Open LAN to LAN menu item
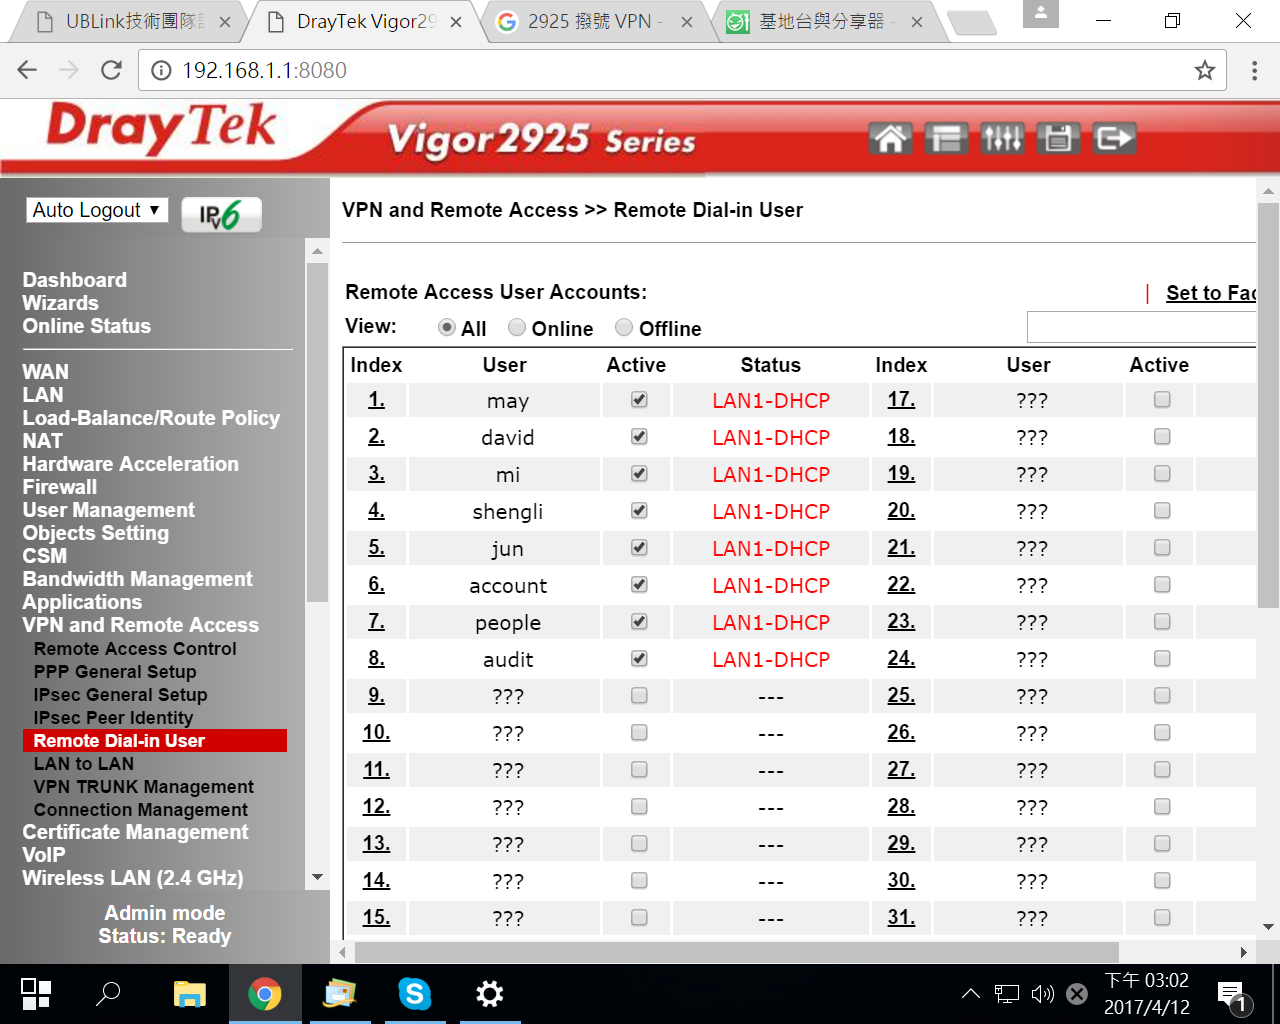The width and height of the screenshot is (1280, 1024). click(x=84, y=764)
